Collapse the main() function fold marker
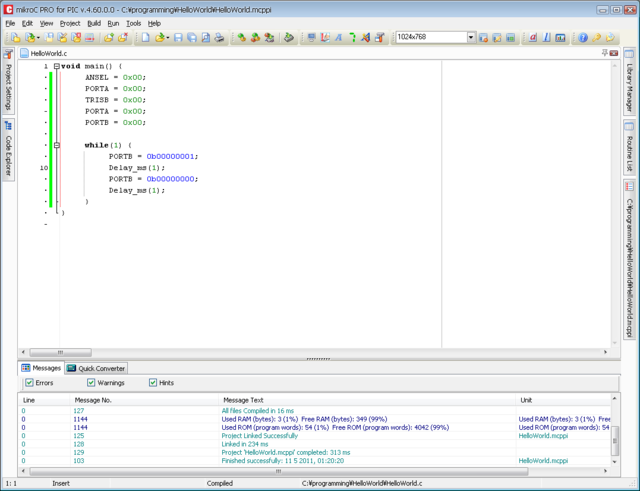 click(57, 66)
